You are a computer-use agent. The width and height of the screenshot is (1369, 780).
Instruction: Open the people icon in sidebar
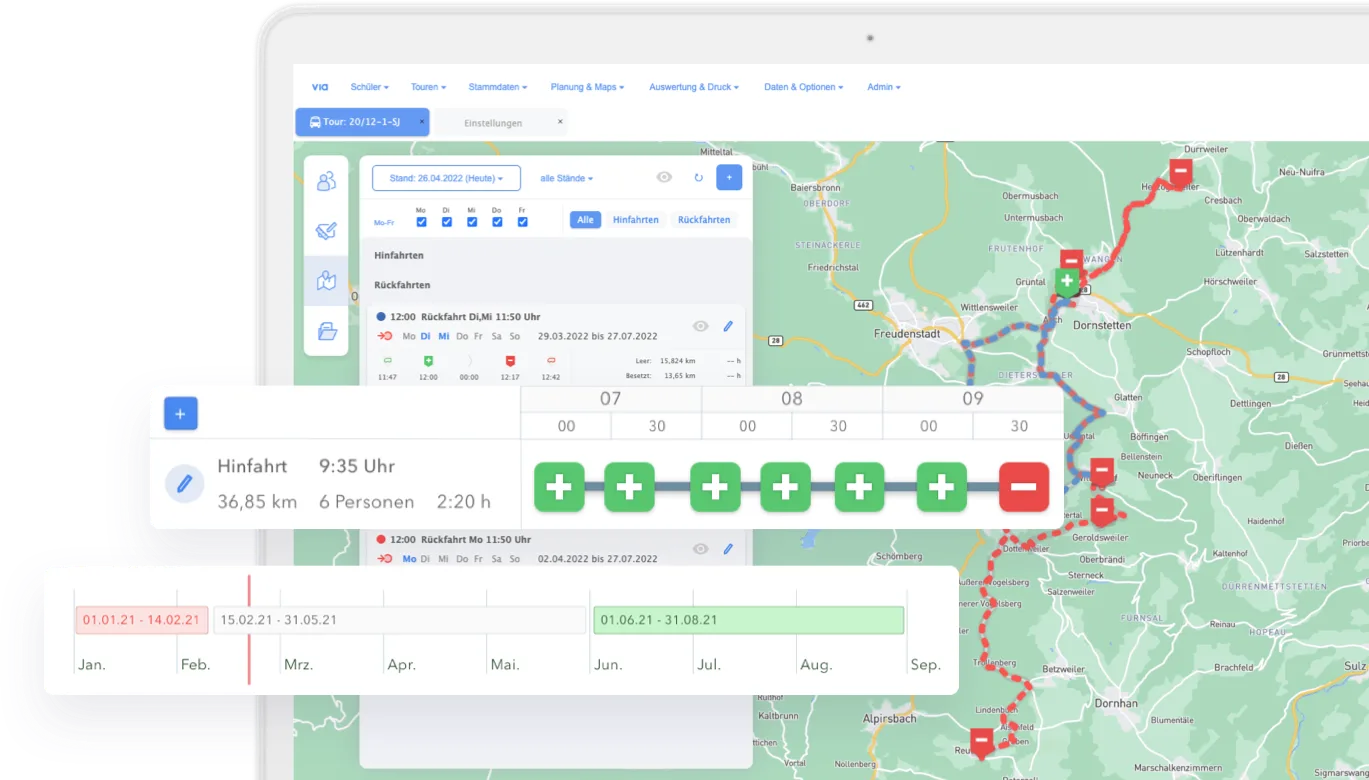pyautogui.click(x=326, y=182)
